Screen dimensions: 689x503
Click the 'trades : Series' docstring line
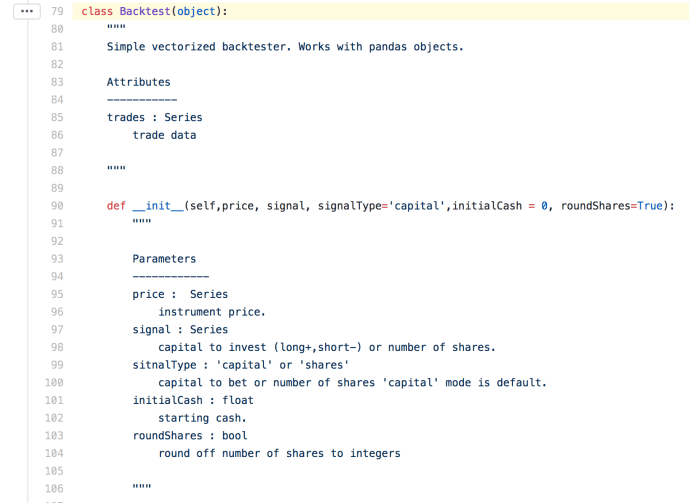pyautogui.click(x=155, y=117)
